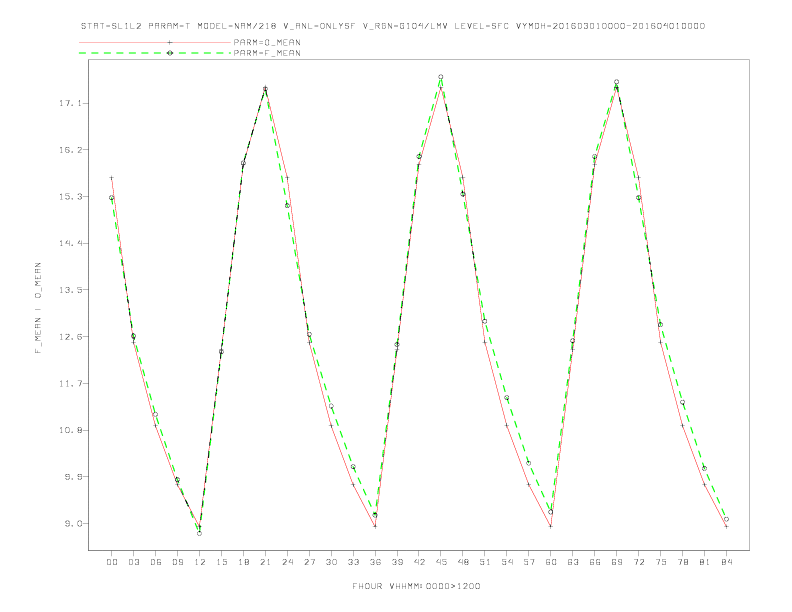Click x-axis tick label 39

point(397,562)
